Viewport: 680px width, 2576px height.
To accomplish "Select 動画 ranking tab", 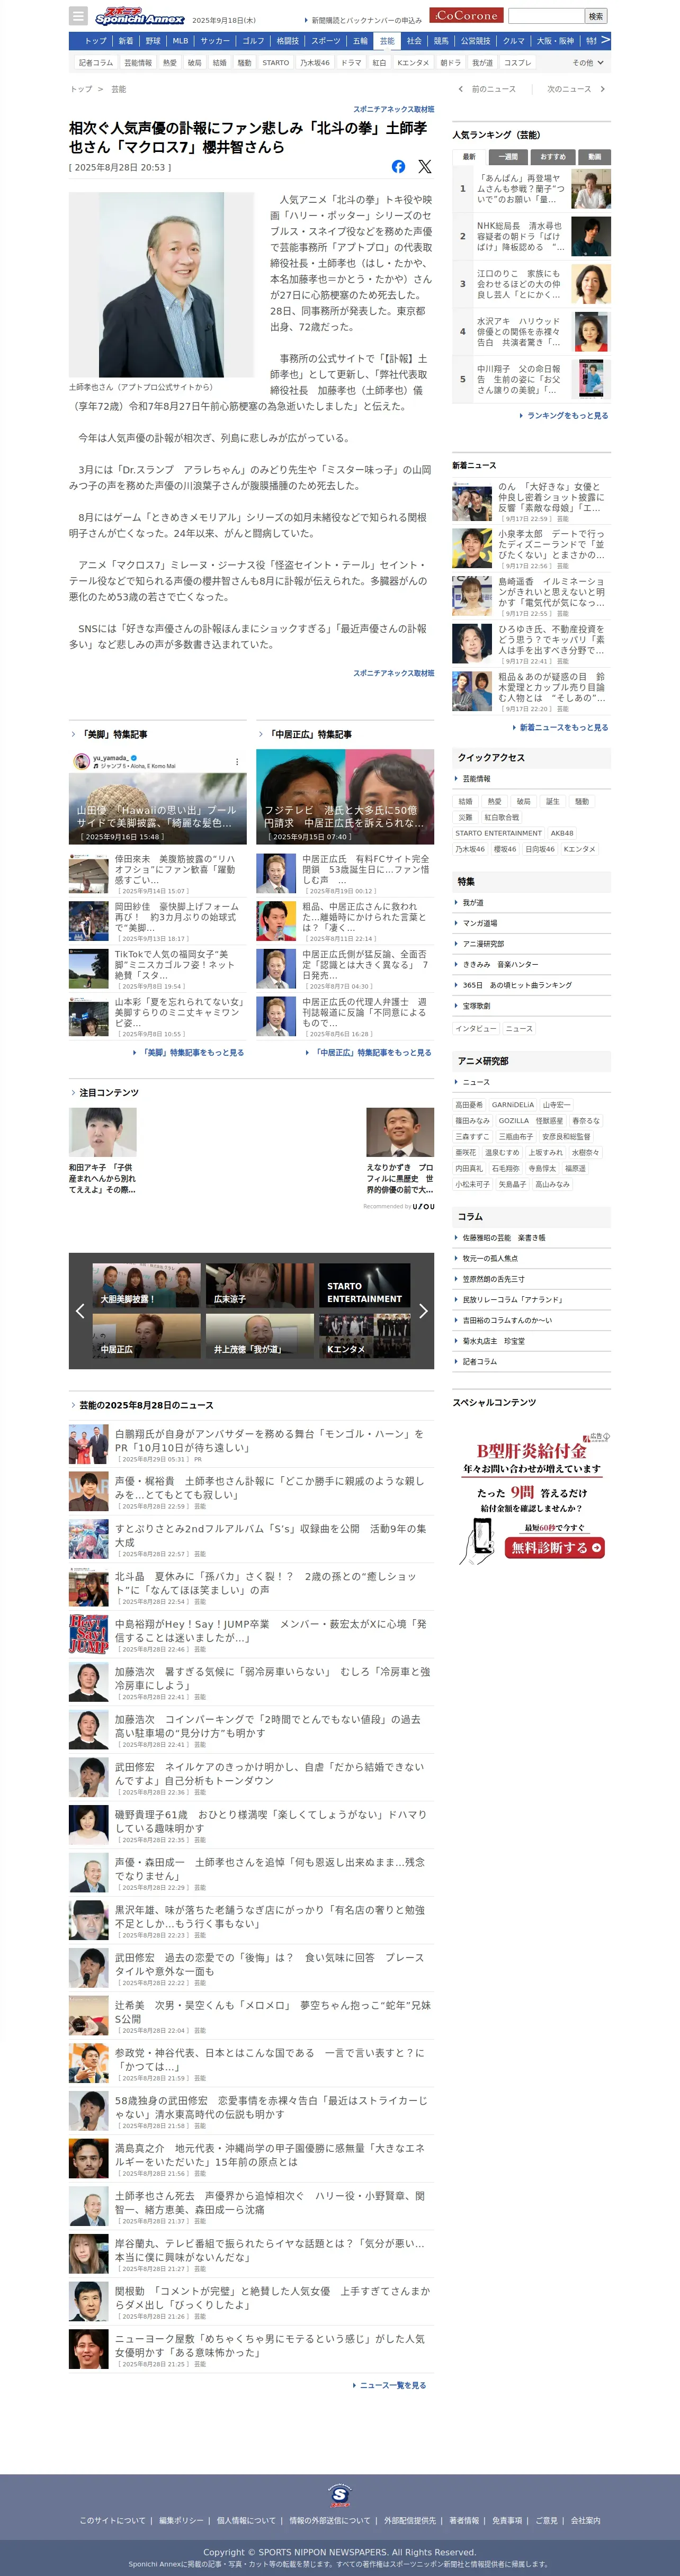I will (594, 157).
